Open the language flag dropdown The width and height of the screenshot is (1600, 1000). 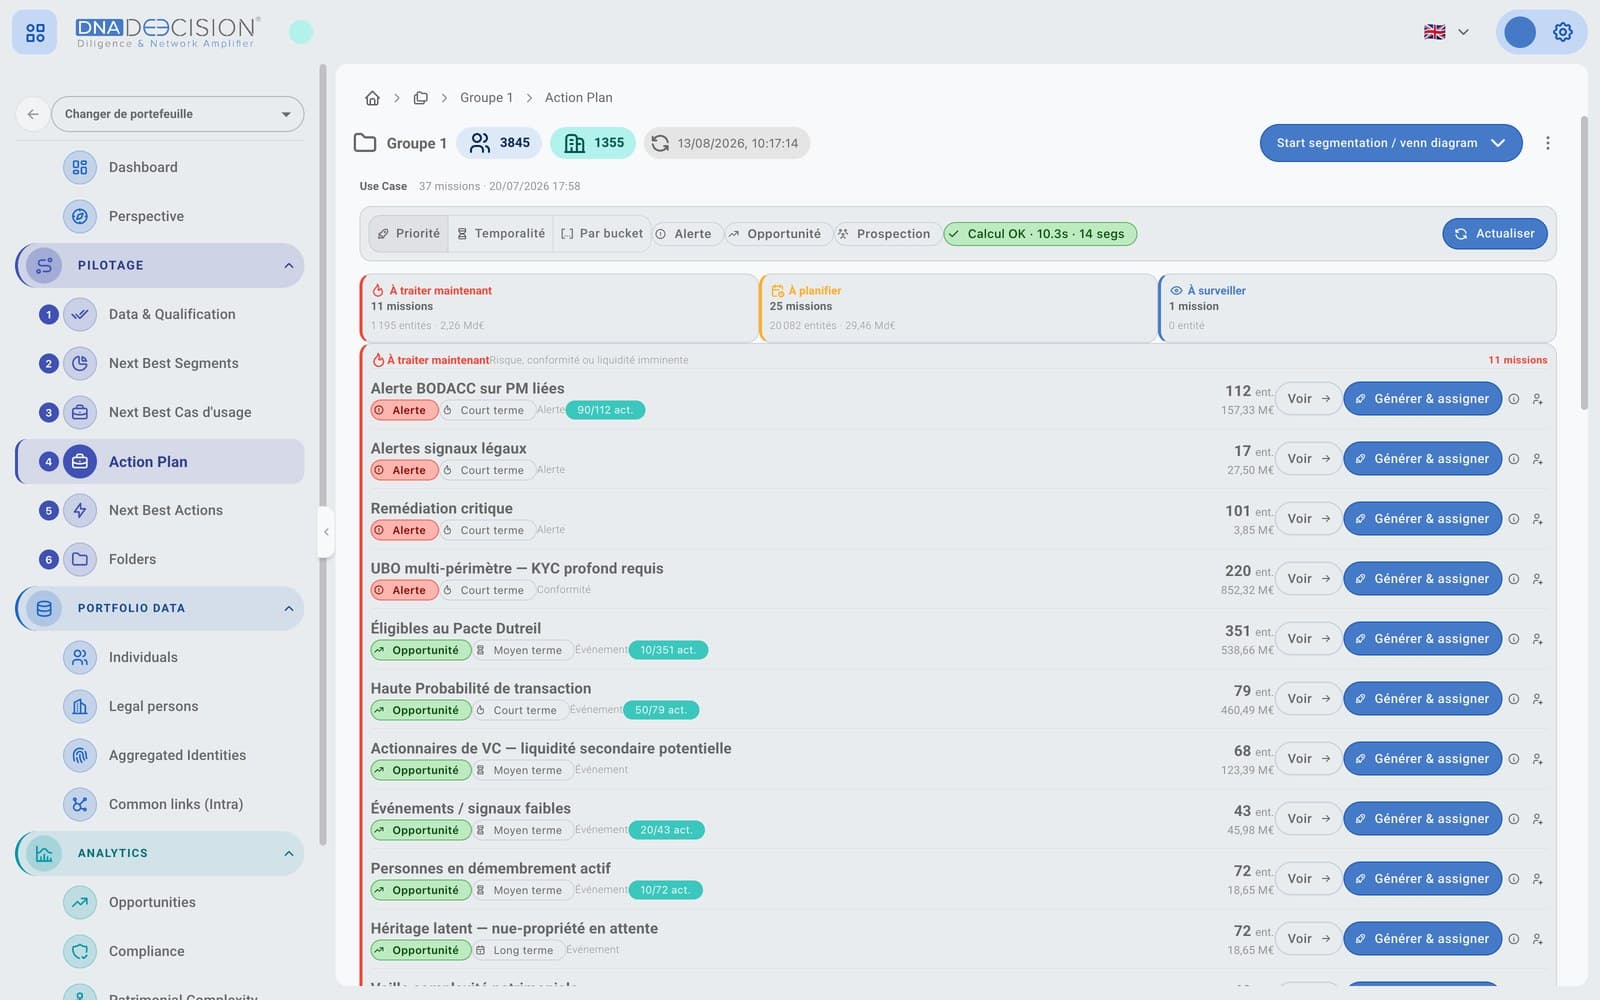[1446, 32]
